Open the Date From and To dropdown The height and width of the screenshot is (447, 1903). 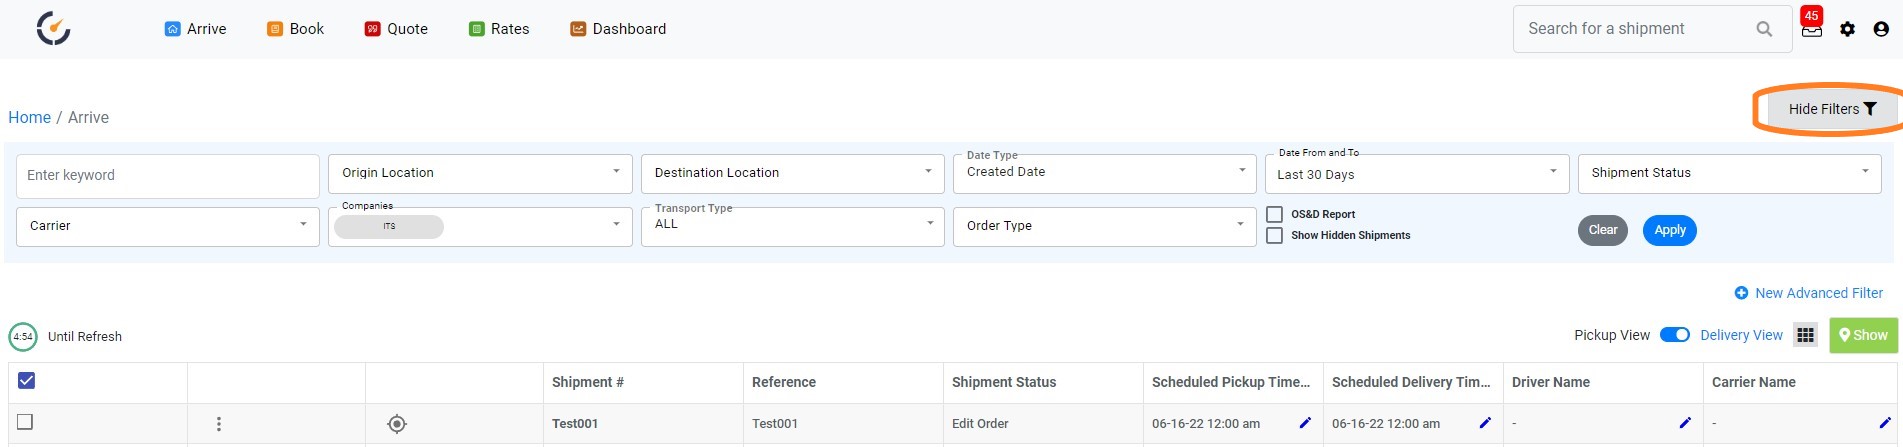tap(1417, 174)
